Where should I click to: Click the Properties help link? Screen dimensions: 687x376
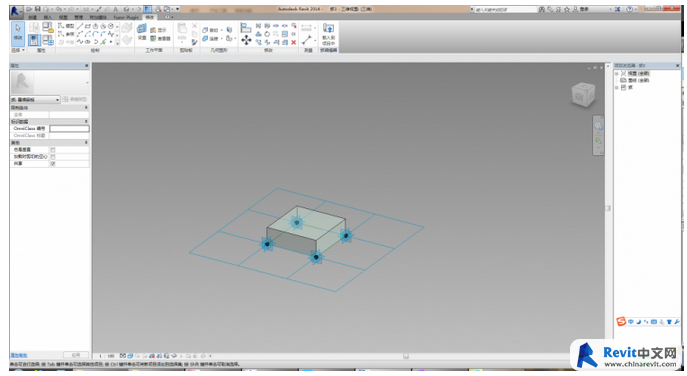pyautogui.click(x=19, y=355)
